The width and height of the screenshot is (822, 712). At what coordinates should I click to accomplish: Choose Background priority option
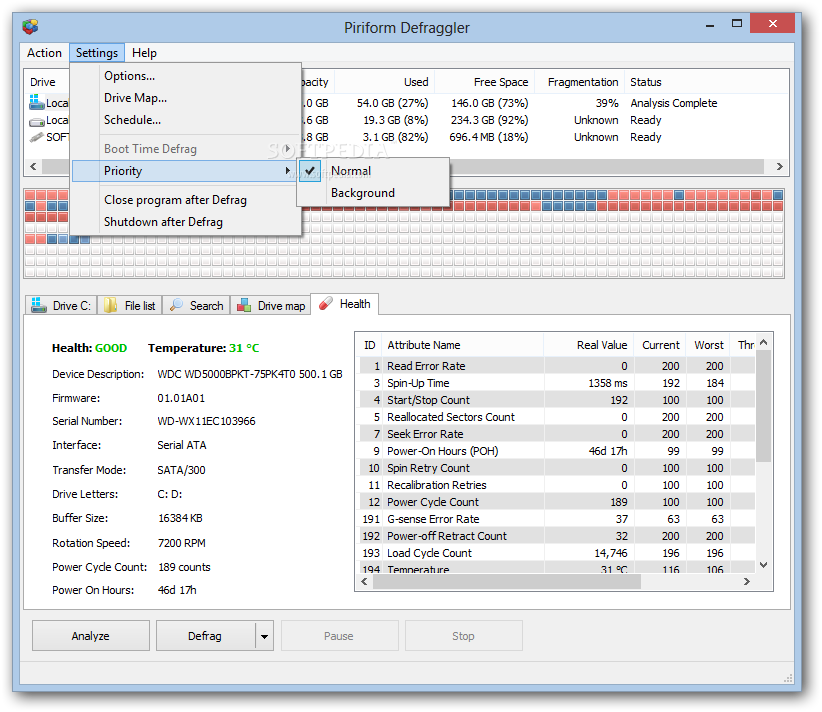373,193
